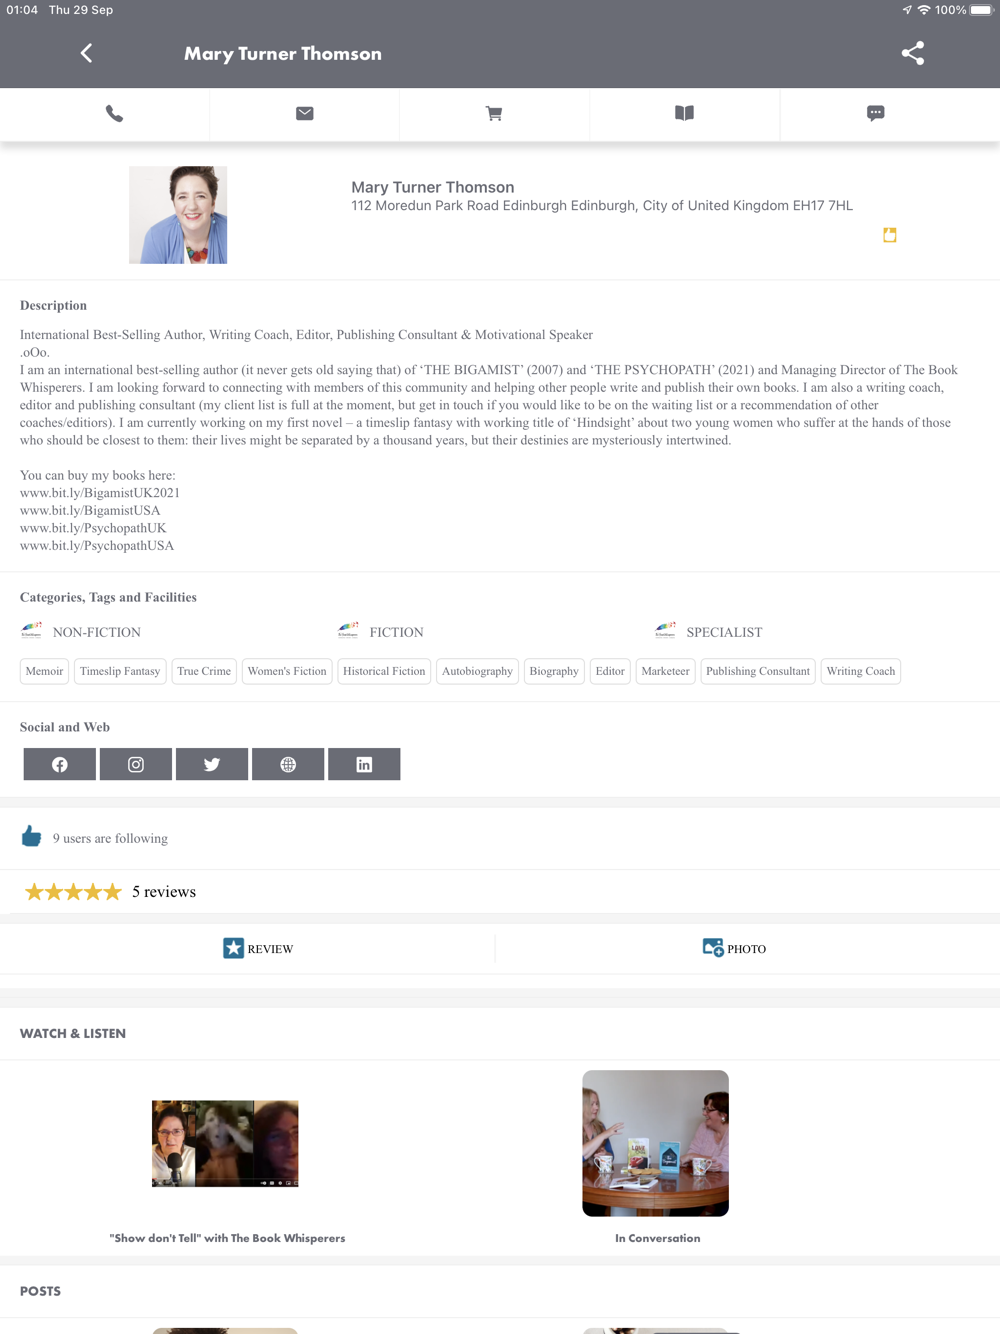This screenshot has height=1334, width=1000.
Task: Tap the chat bubble icon
Action: point(876,114)
